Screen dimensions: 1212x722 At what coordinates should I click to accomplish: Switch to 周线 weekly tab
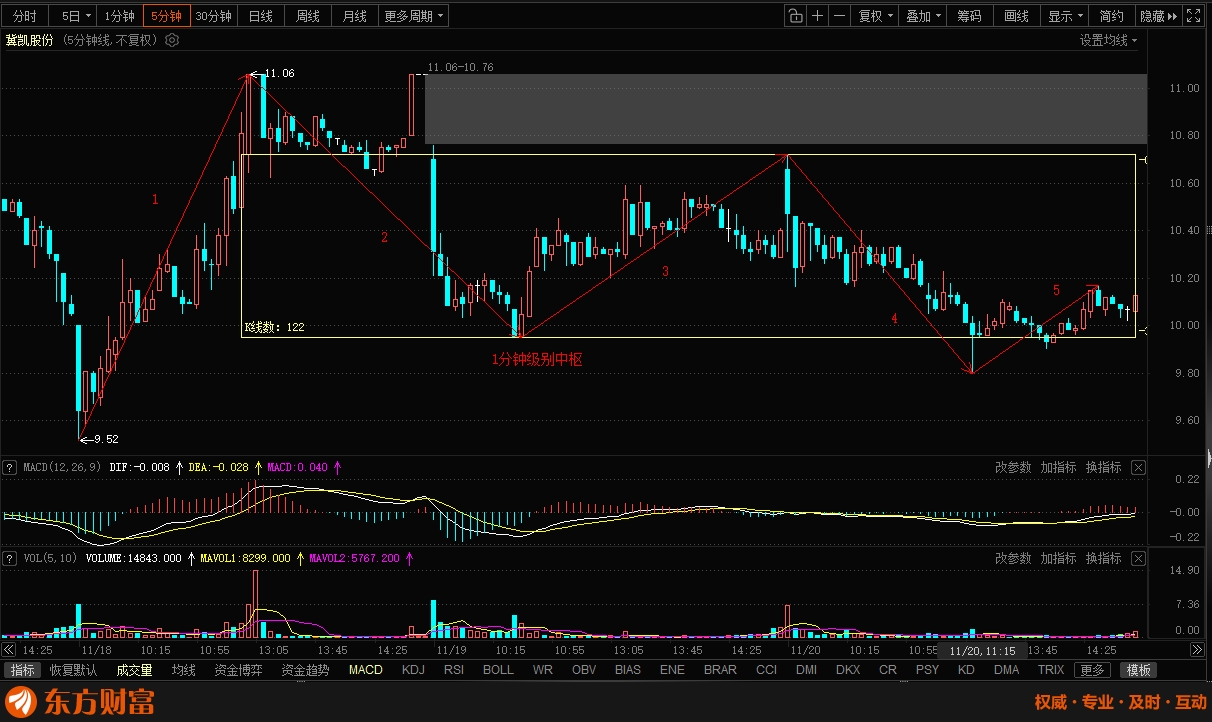click(x=307, y=16)
